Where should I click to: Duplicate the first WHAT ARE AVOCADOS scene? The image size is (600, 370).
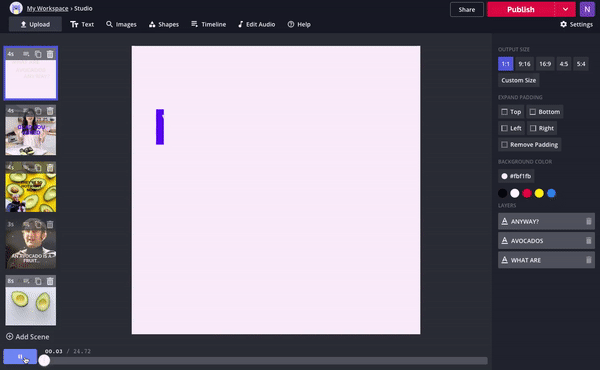pos(38,54)
